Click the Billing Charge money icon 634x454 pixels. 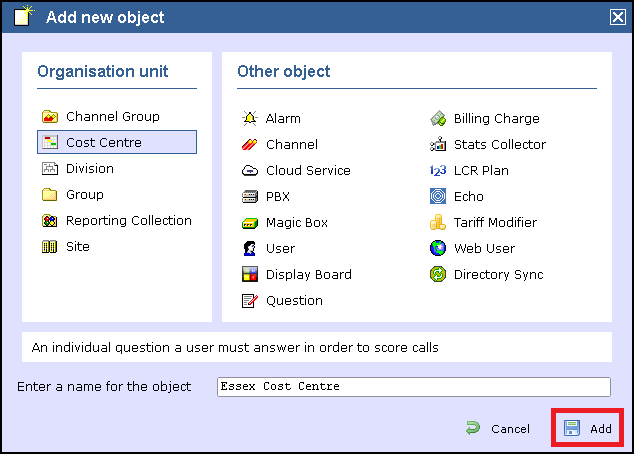(438, 118)
